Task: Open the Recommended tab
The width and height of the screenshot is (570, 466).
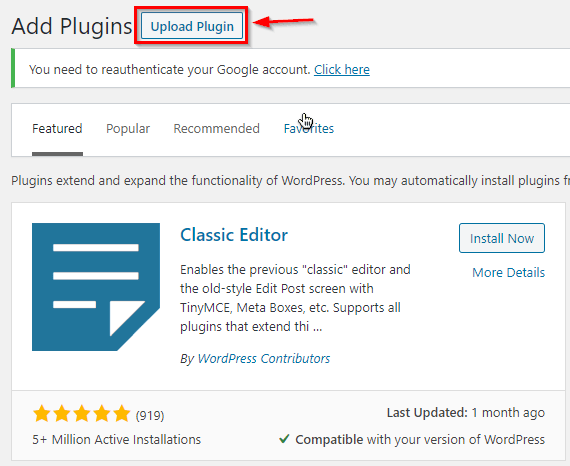Action: click(216, 128)
